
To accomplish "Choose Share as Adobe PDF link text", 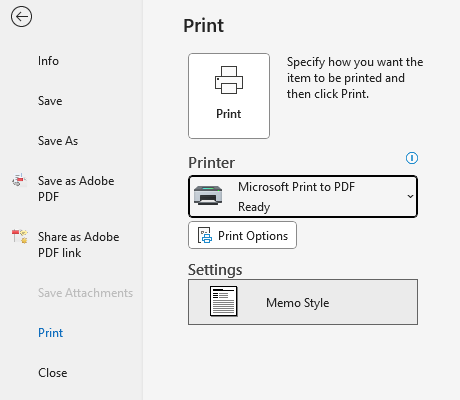I will (x=79, y=245).
